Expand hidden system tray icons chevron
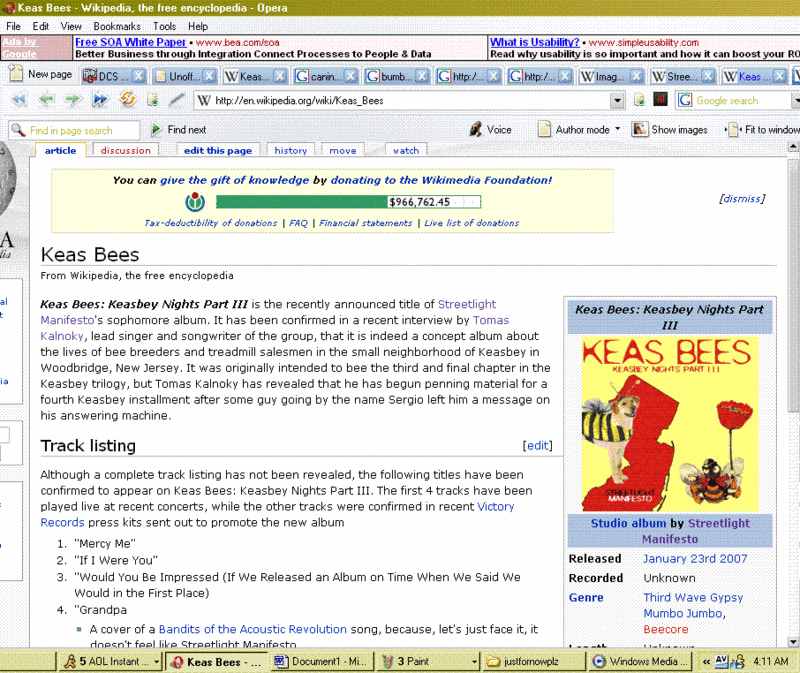Screen dimensions: 800x673 pyautogui.click(x=706, y=662)
